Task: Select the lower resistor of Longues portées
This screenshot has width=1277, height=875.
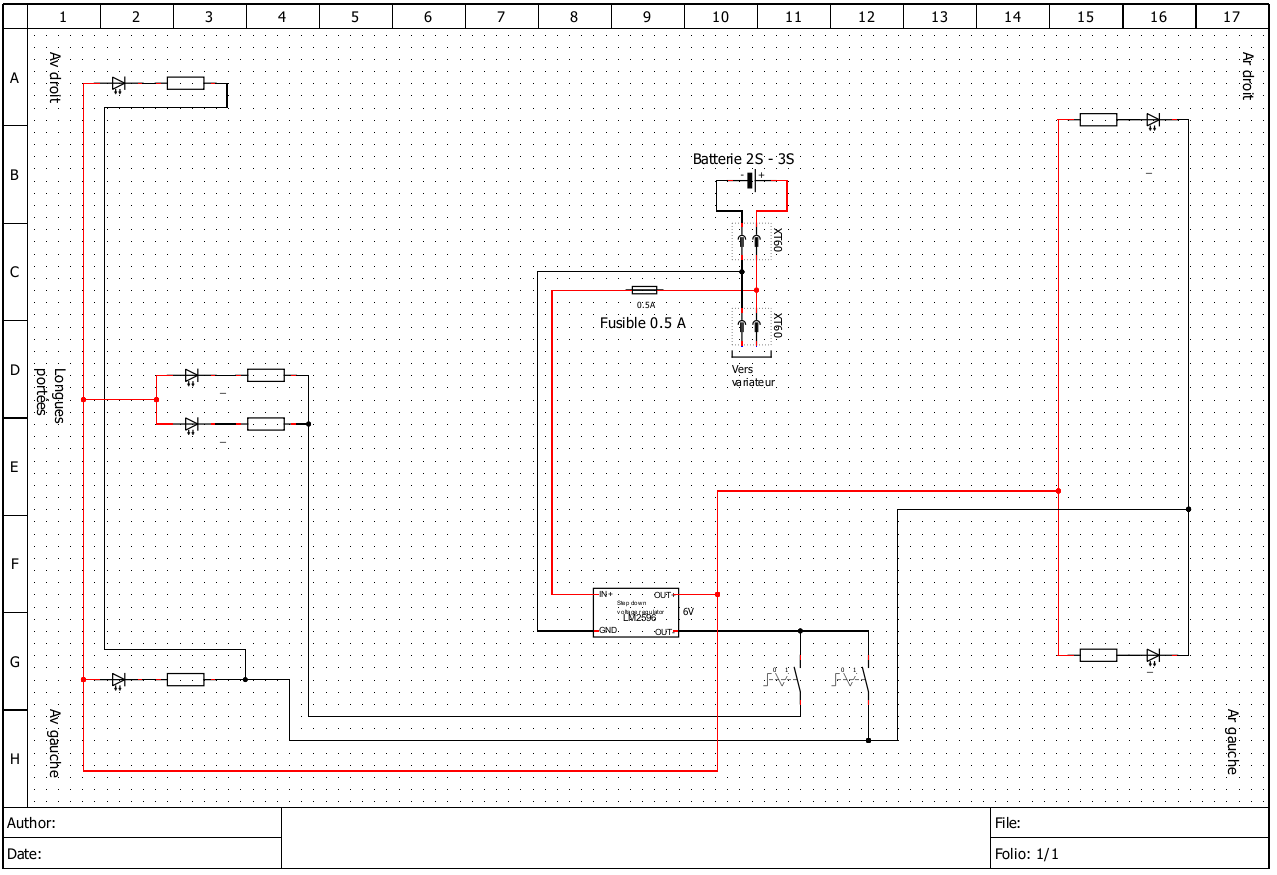Action: pyautogui.click(x=266, y=425)
